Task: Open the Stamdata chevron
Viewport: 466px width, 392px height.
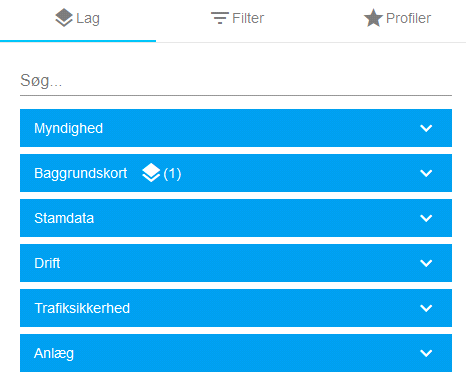Action: click(426, 218)
